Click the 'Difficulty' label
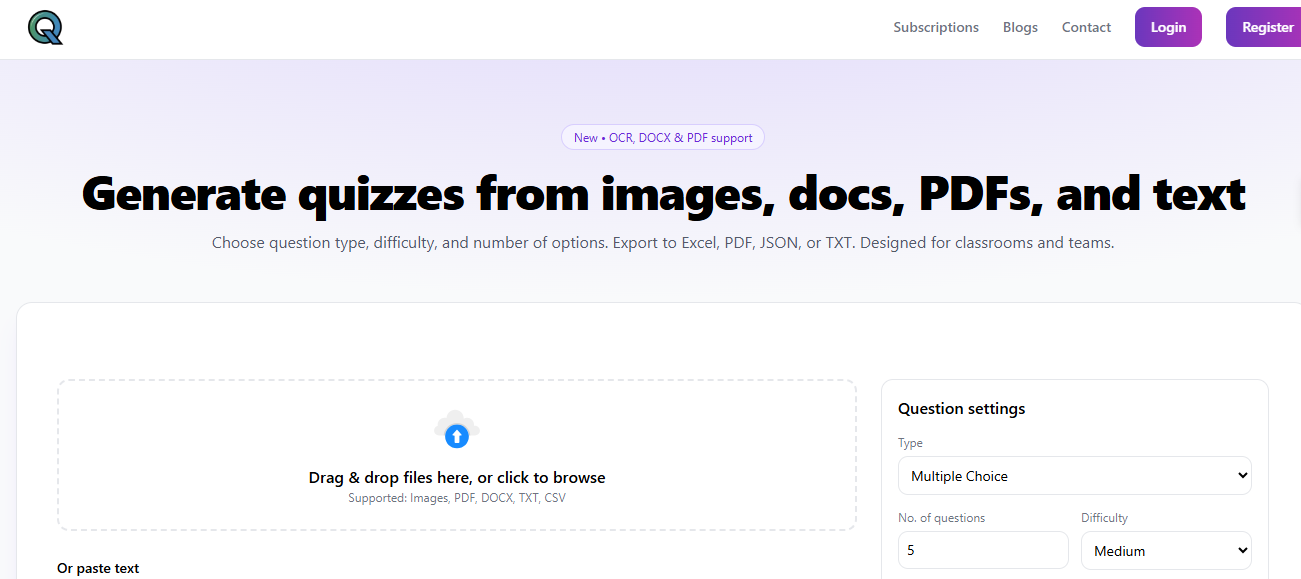The height and width of the screenshot is (579, 1301). (1104, 518)
